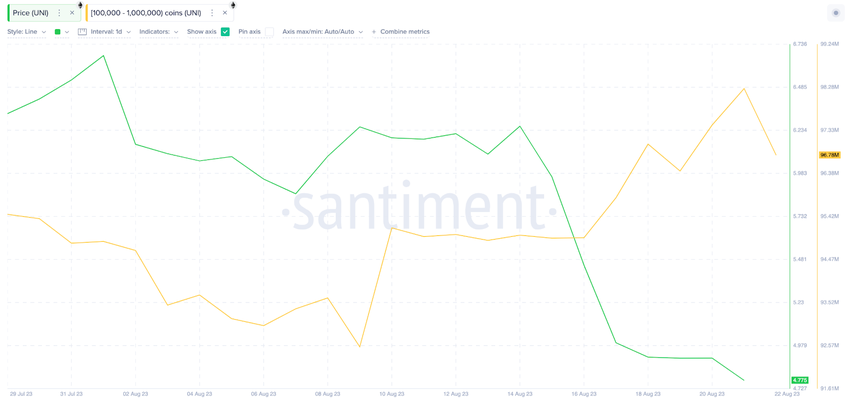Click the 6.485 price axis value
This screenshot has width=850, height=402.
(800, 87)
